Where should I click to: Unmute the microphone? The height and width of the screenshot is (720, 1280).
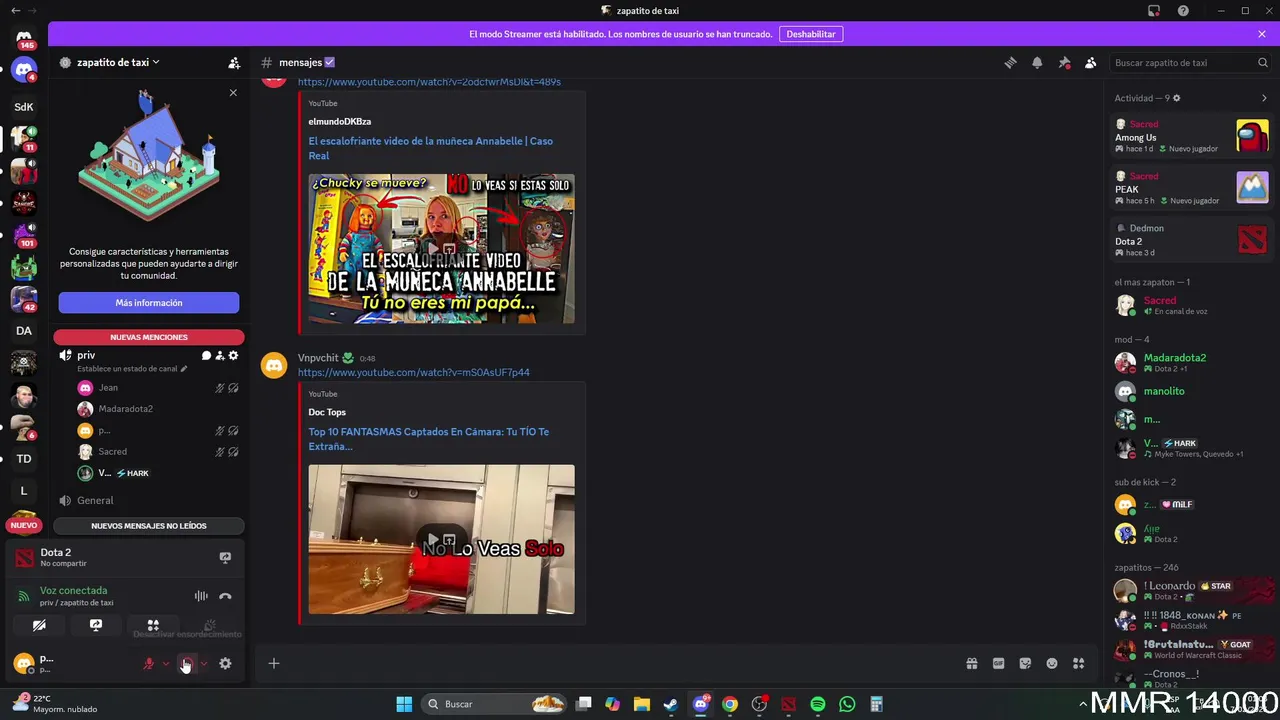click(x=149, y=663)
